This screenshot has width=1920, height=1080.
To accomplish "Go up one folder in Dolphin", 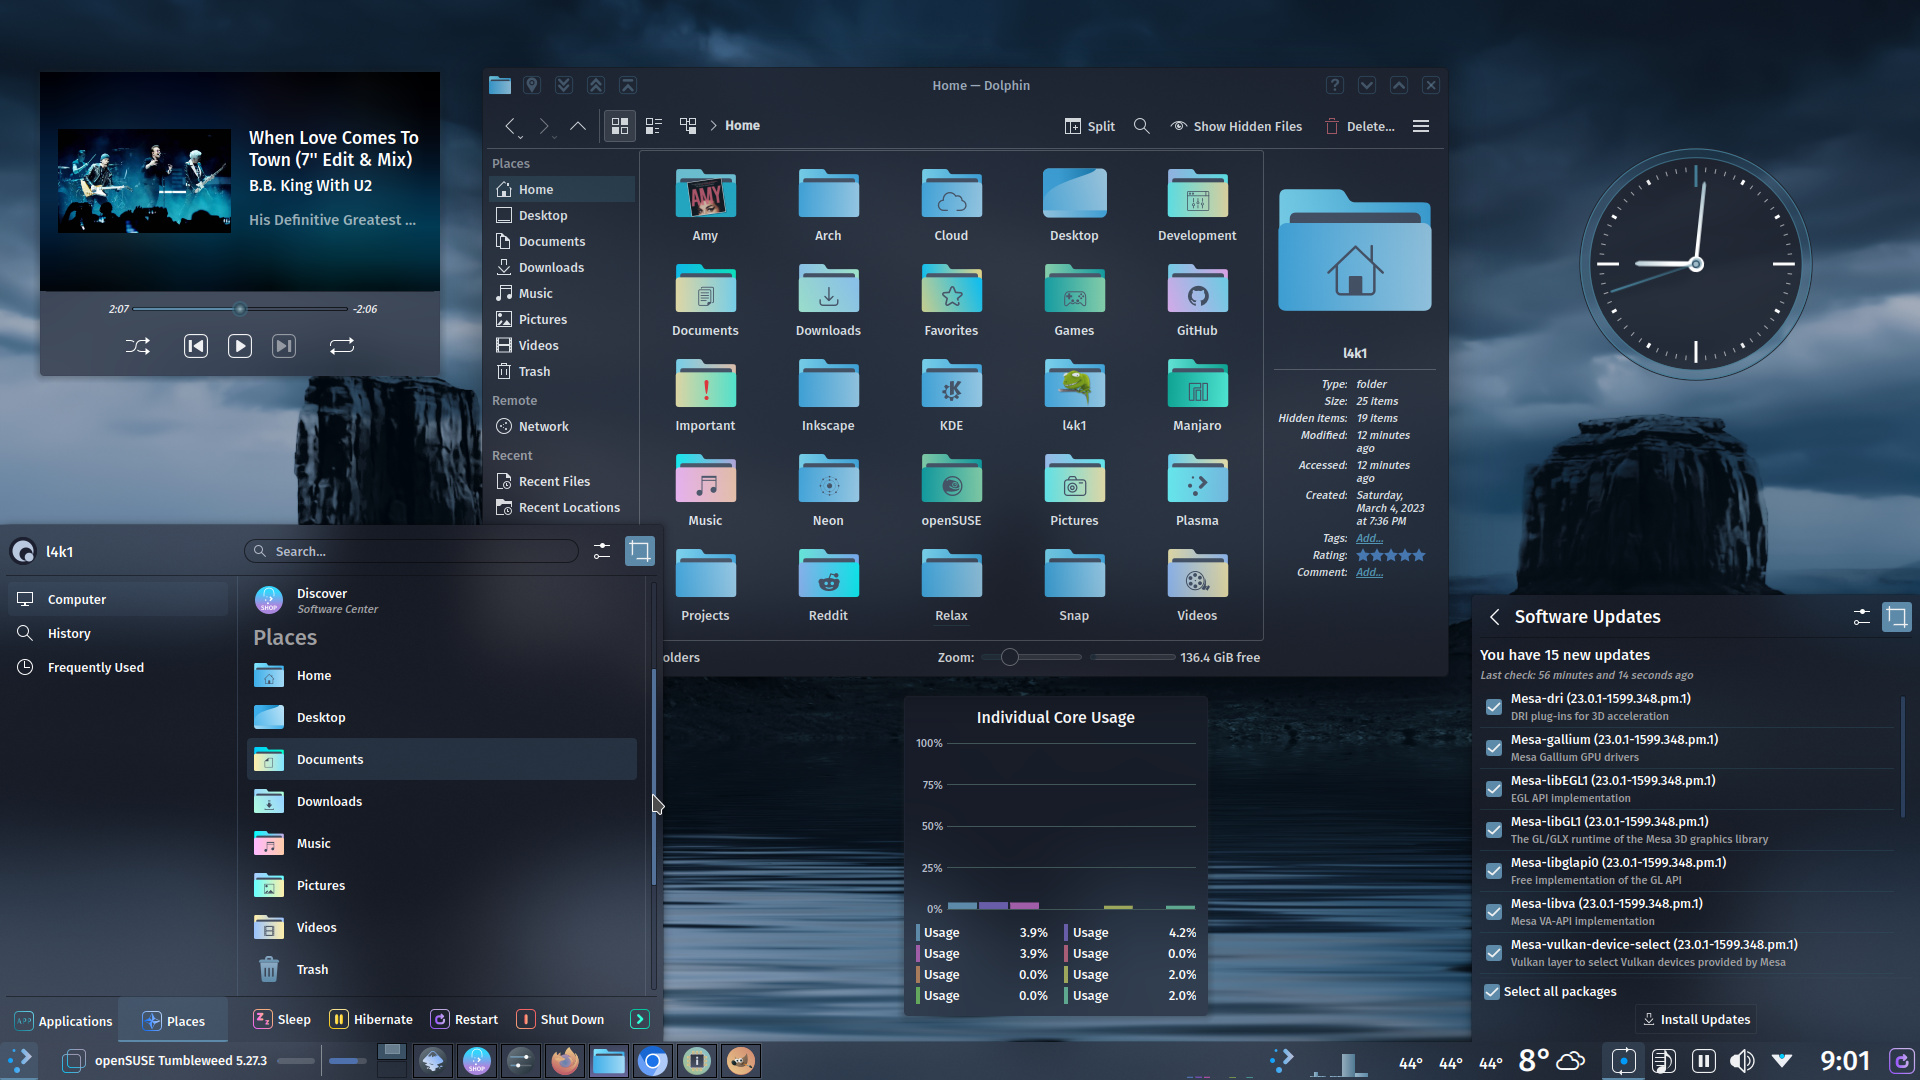I will (578, 126).
